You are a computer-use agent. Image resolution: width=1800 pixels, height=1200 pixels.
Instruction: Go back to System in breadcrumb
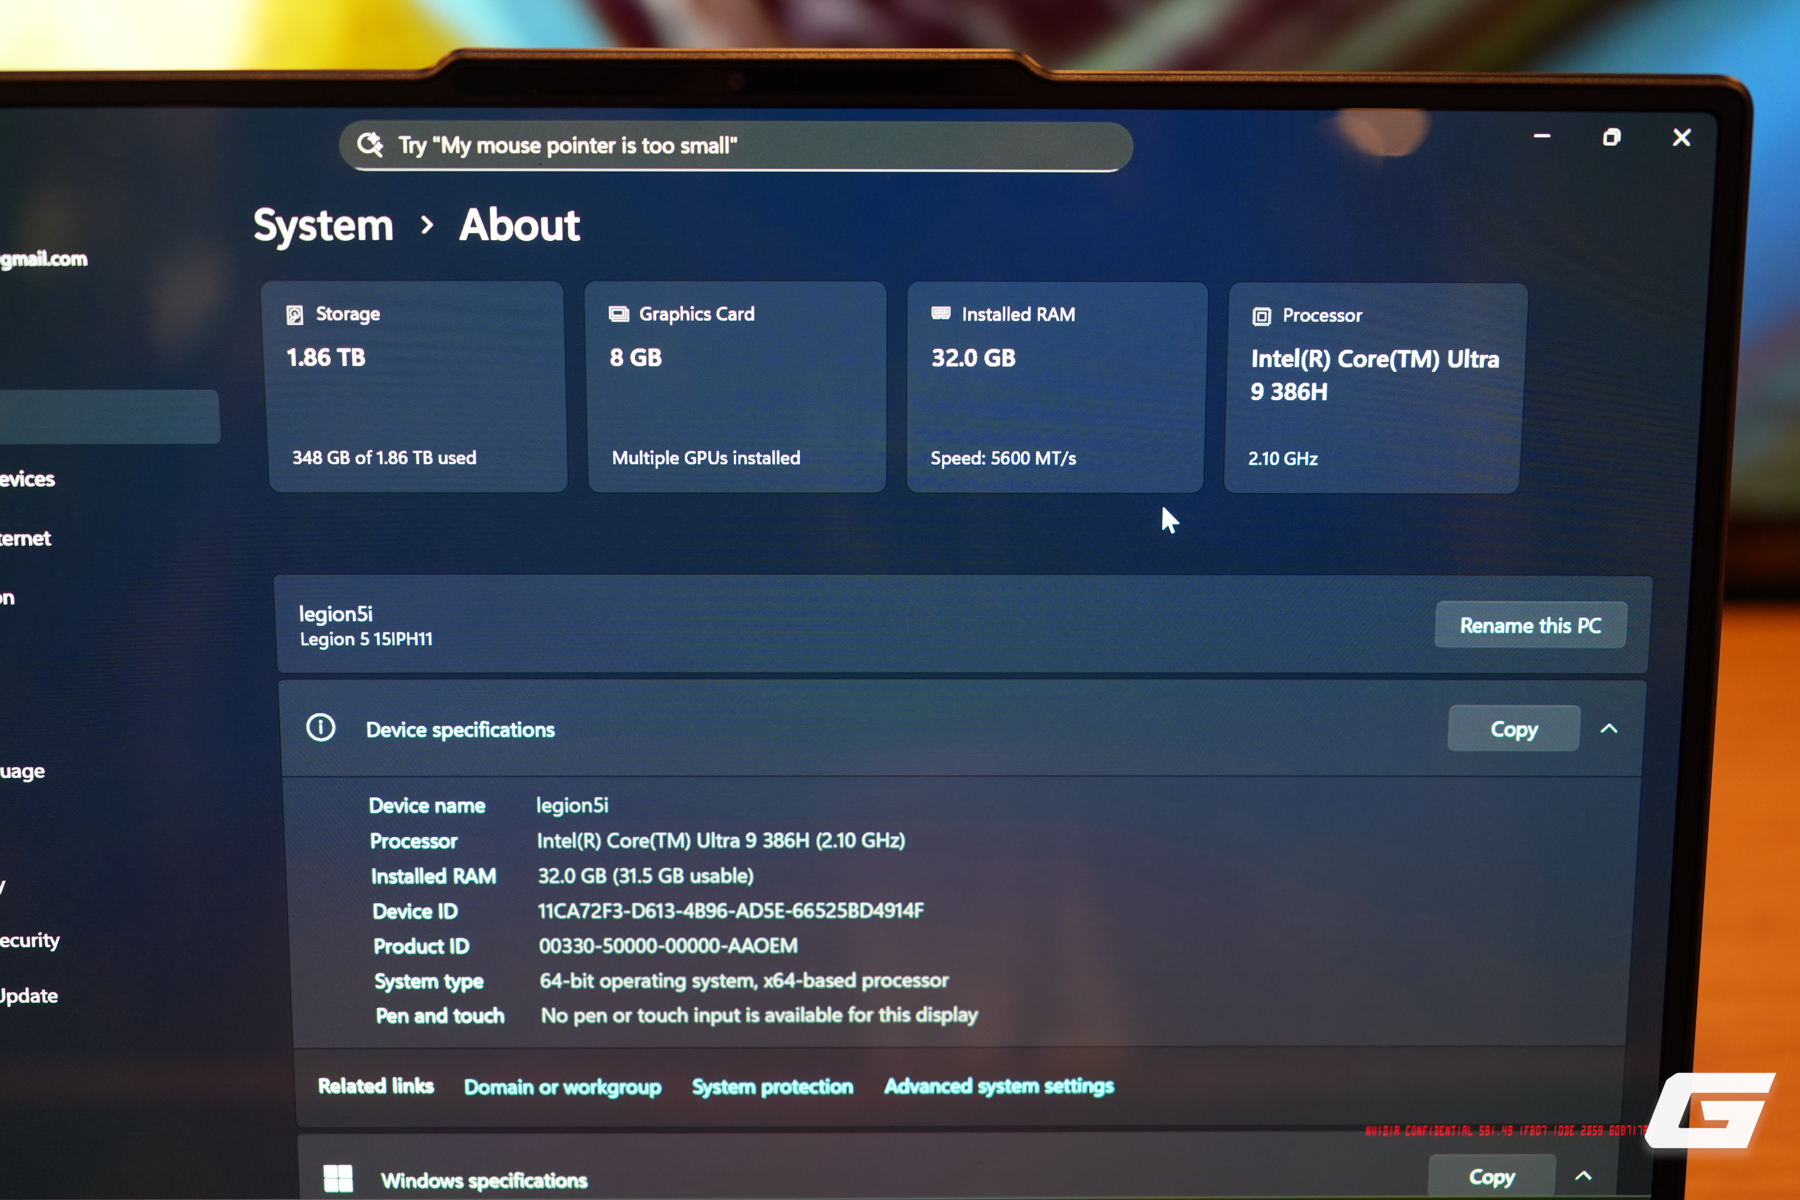(x=323, y=225)
